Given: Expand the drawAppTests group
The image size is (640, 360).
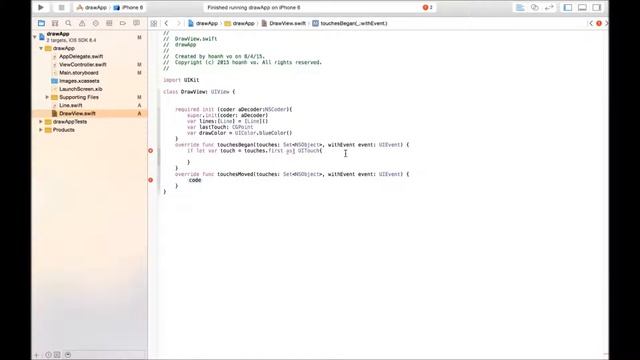Looking at the screenshot, I should click(41, 122).
